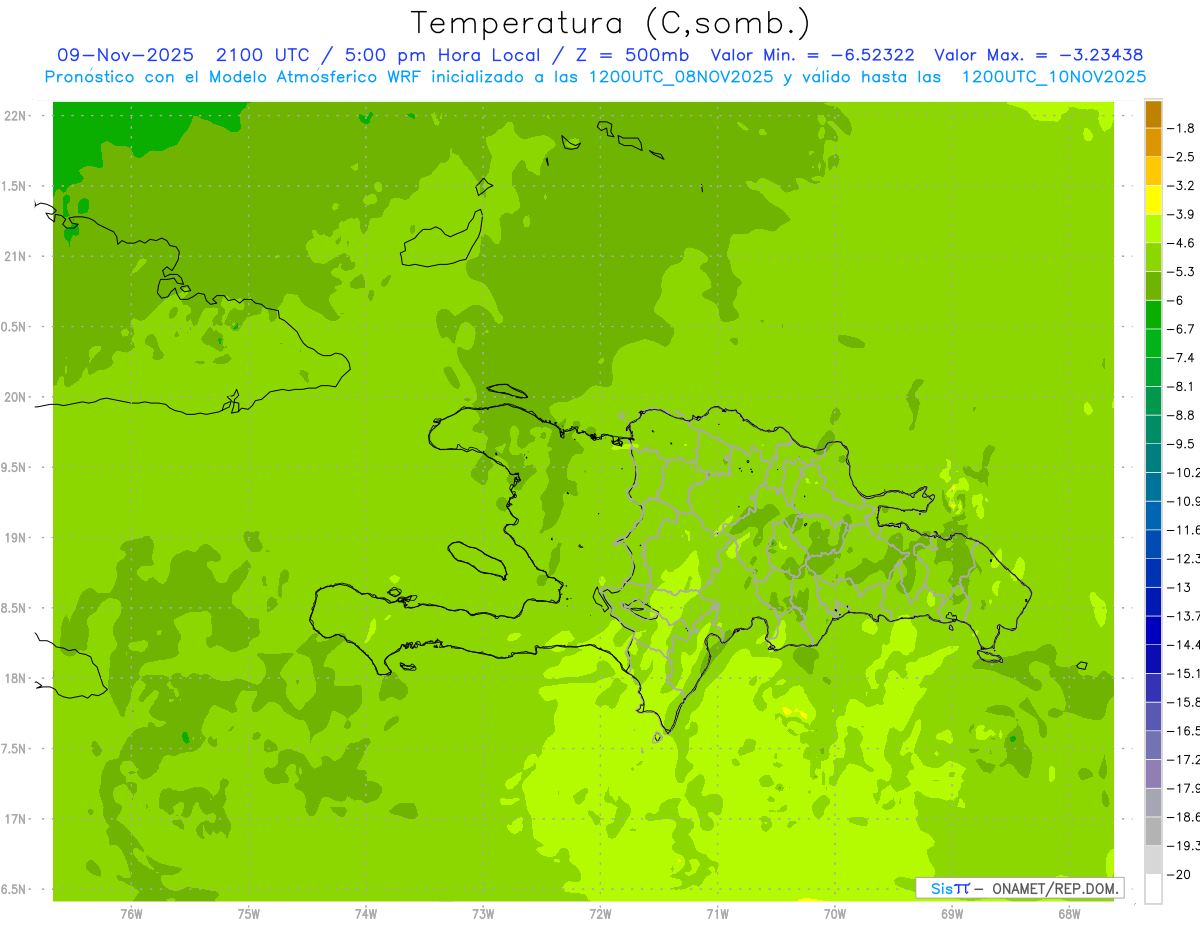1200x927 pixels.
Task: Click the '6.5N' latitude label
Action: tap(14, 890)
